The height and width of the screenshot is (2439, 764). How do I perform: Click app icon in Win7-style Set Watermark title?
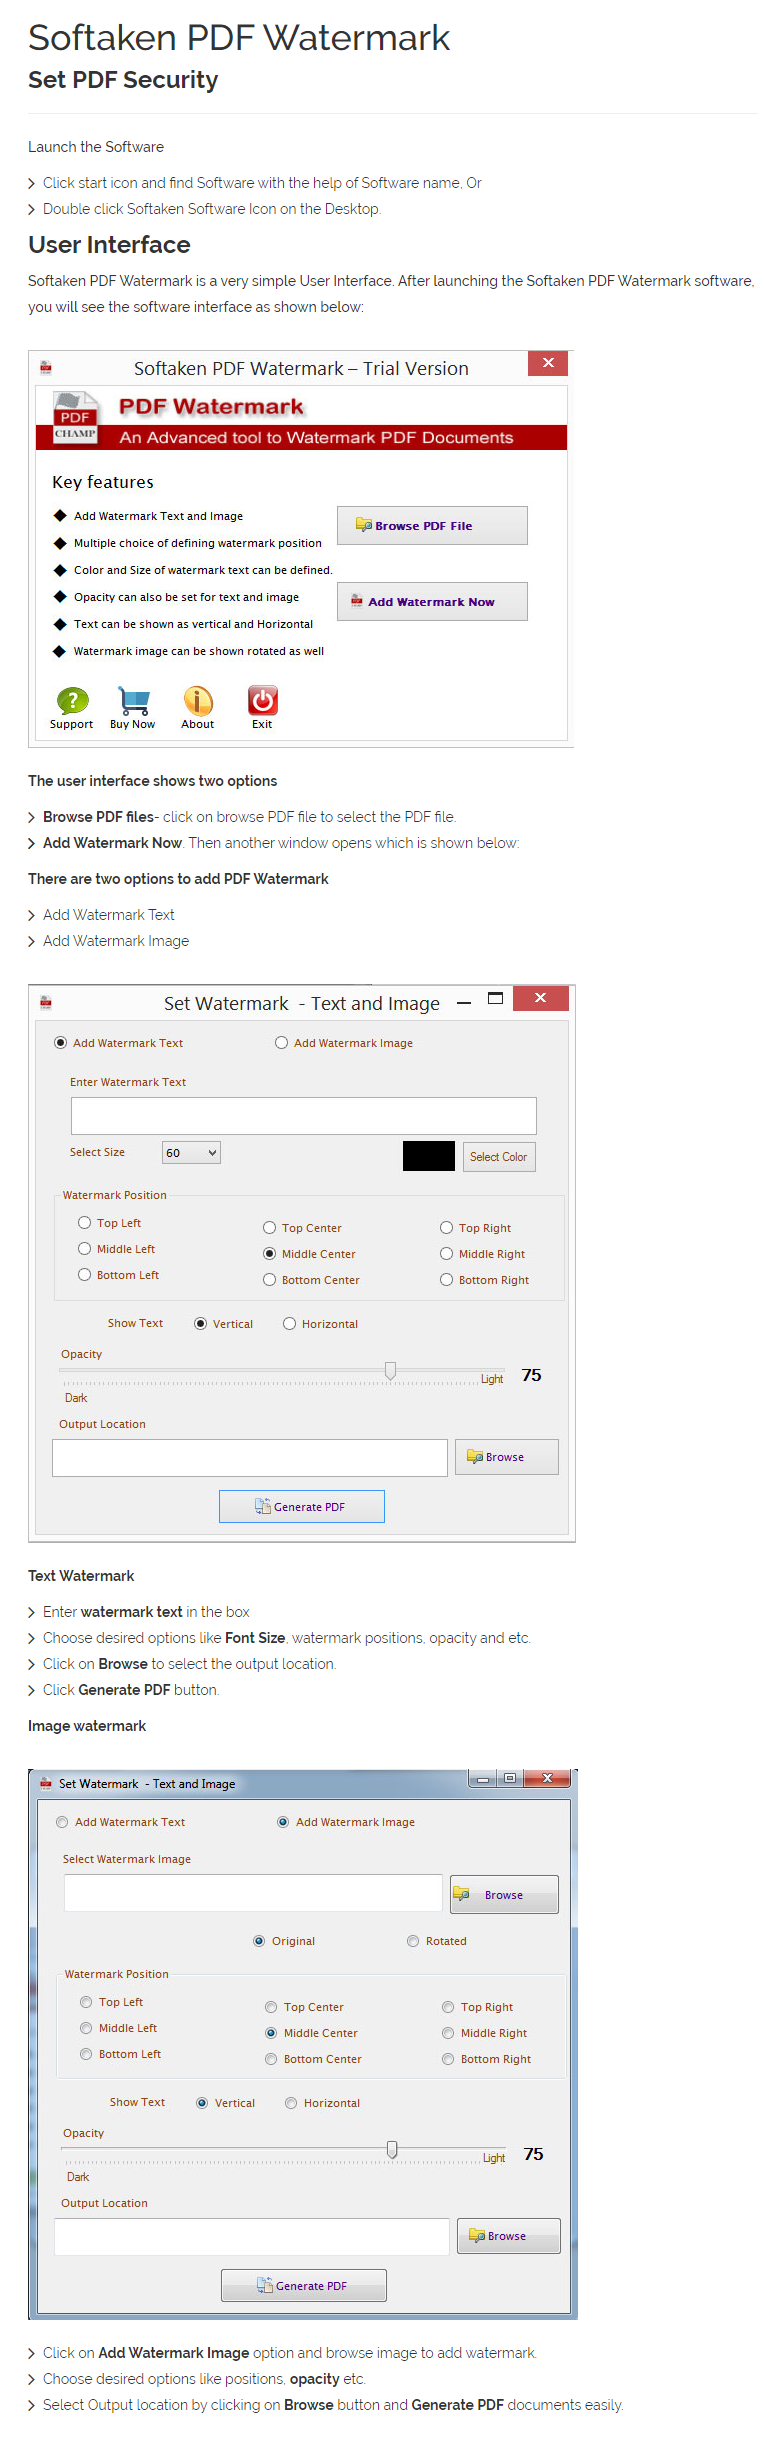click(45, 1783)
